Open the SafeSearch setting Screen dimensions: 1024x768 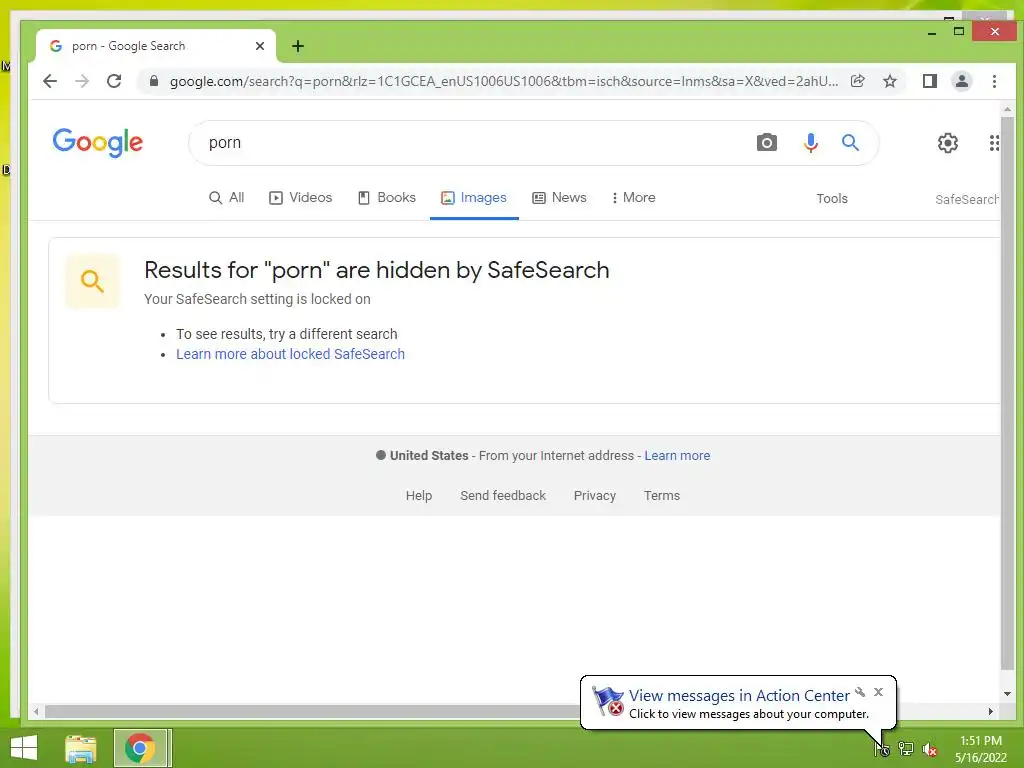point(967,199)
